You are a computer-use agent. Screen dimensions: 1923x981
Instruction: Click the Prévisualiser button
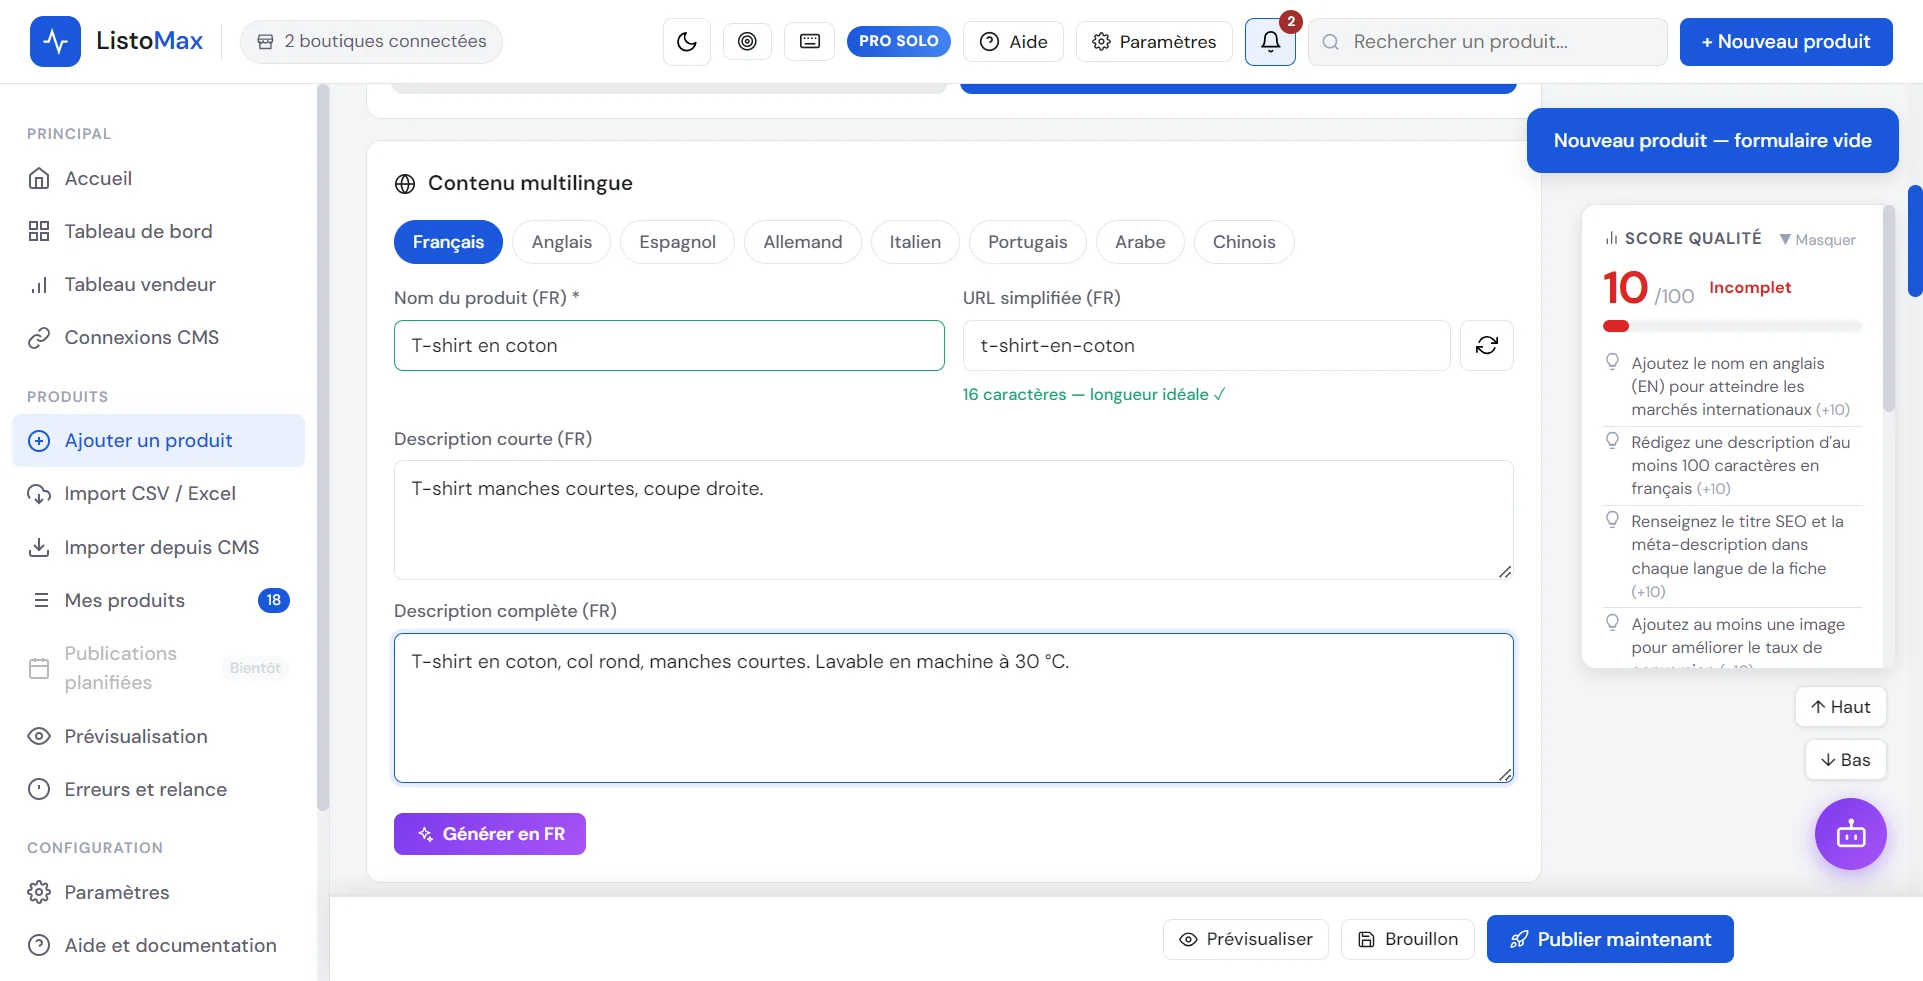coord(1246,939)
